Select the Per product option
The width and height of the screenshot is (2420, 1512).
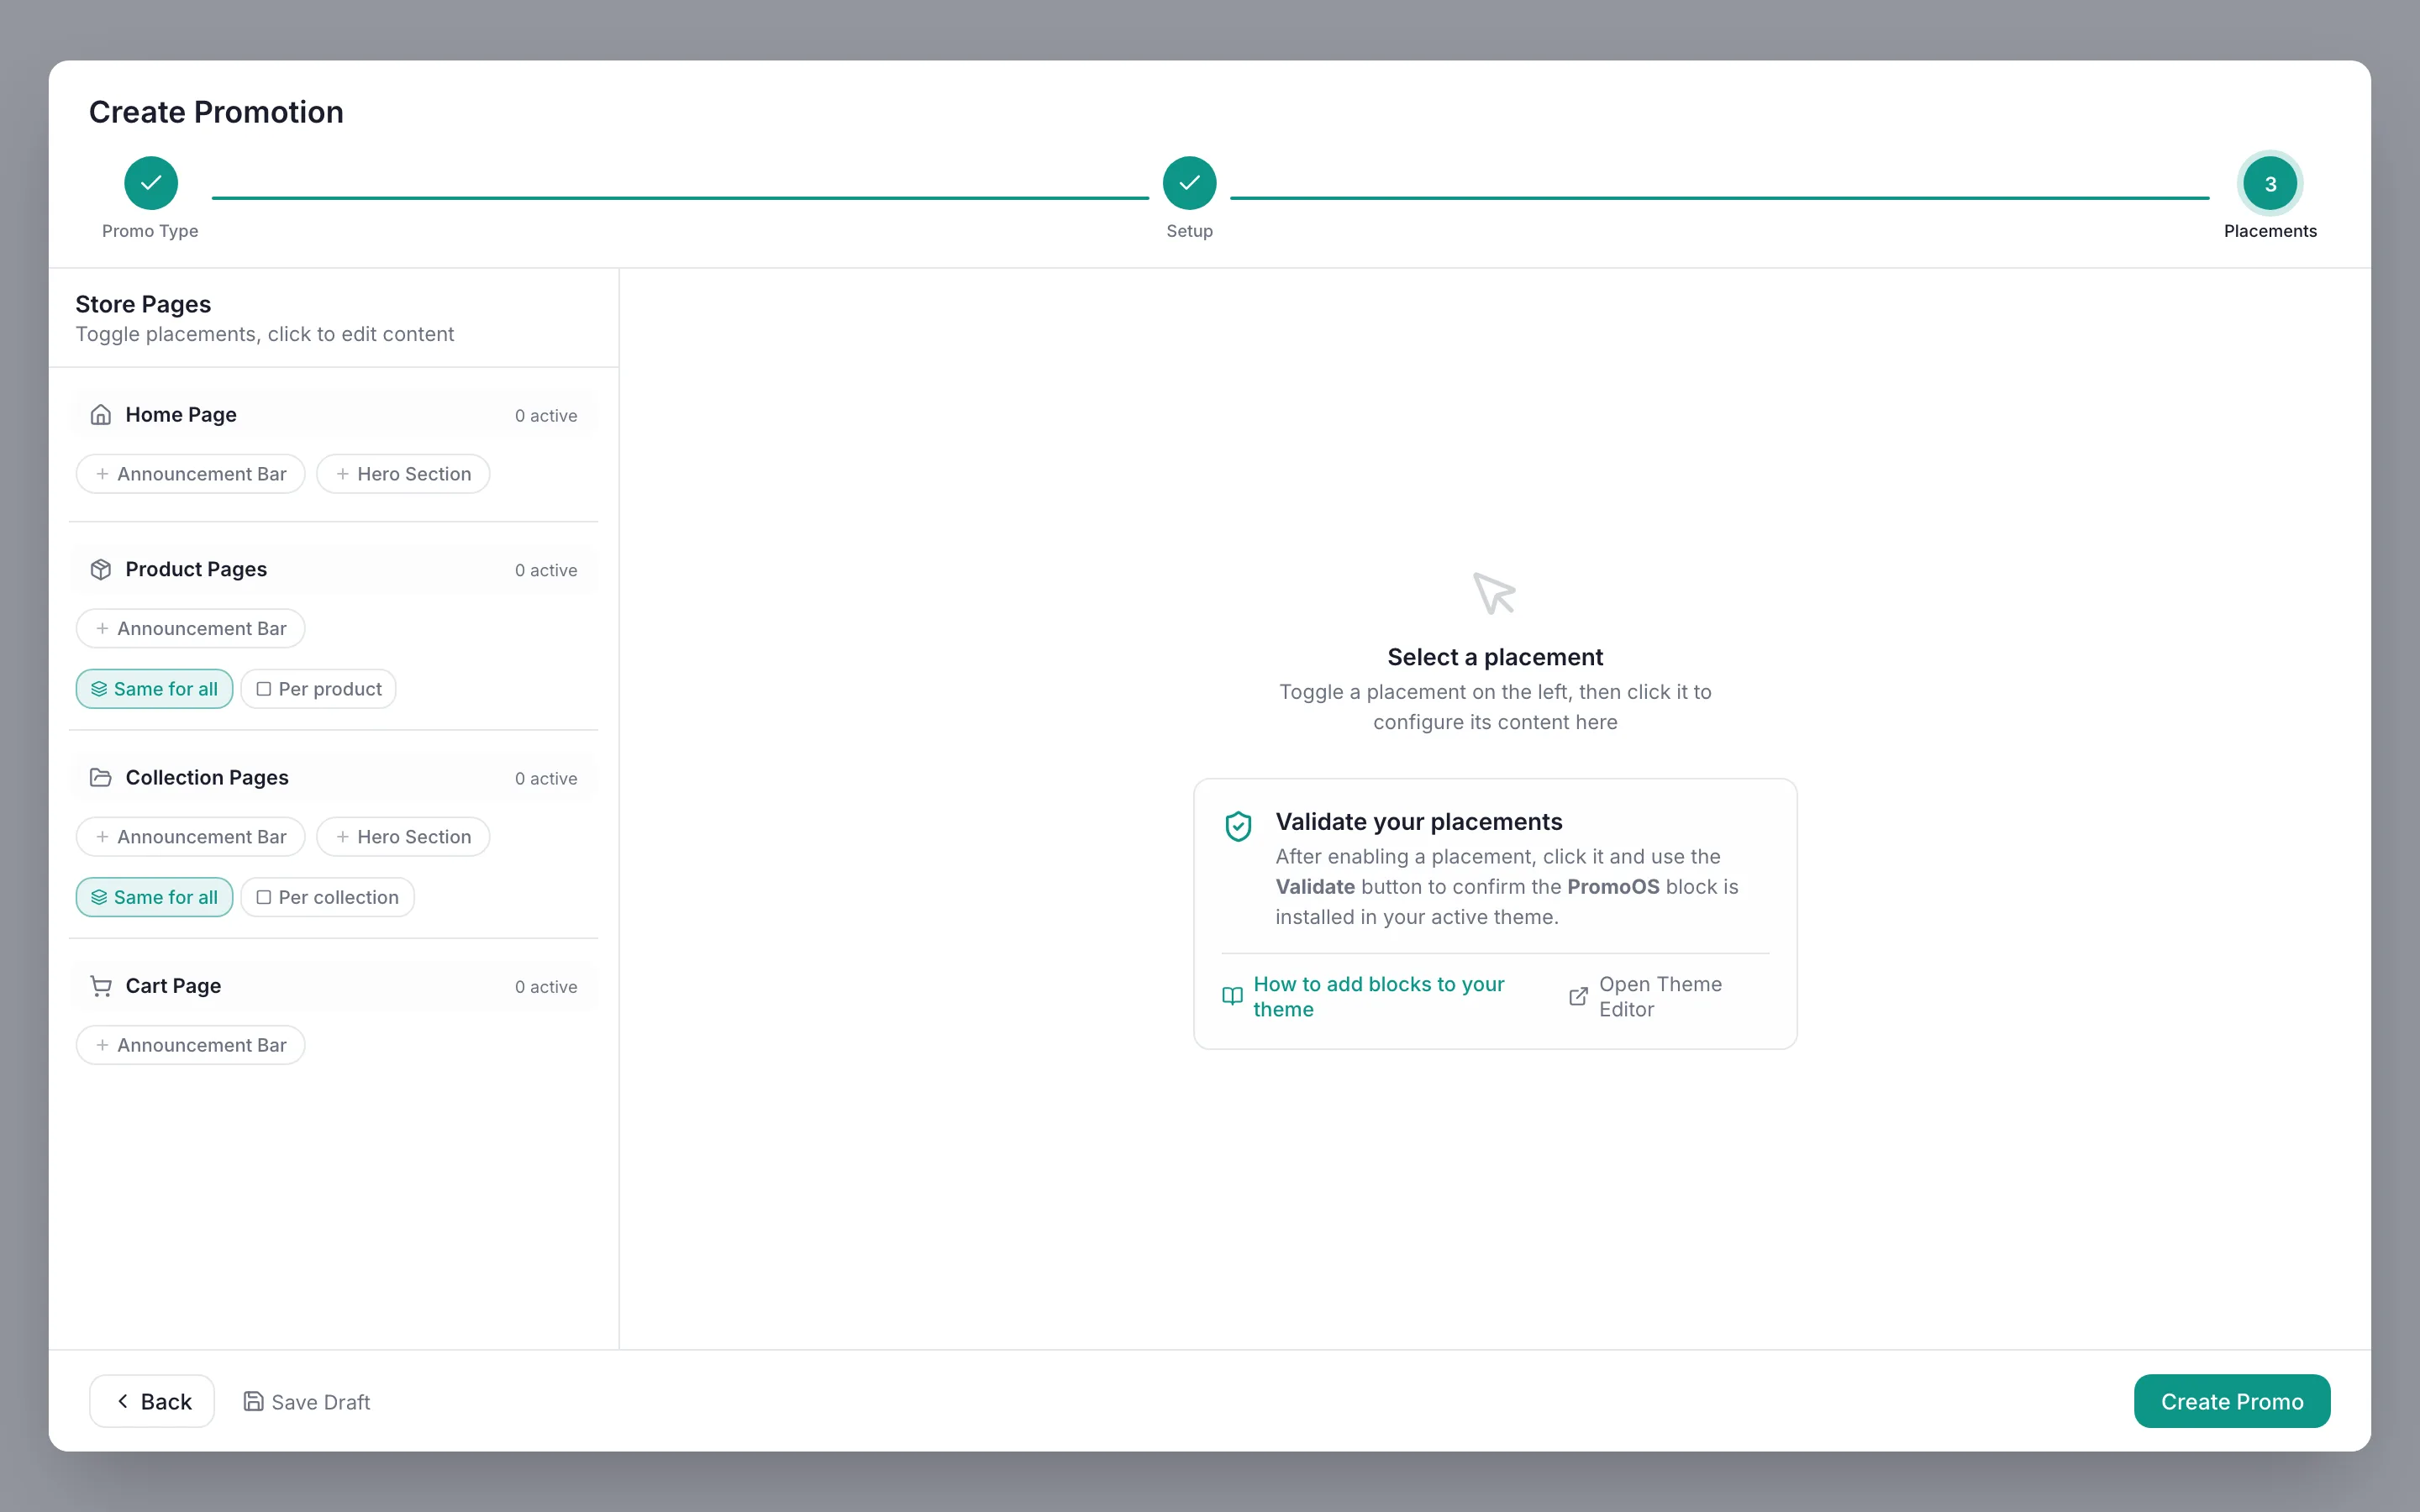click(318, 689)
